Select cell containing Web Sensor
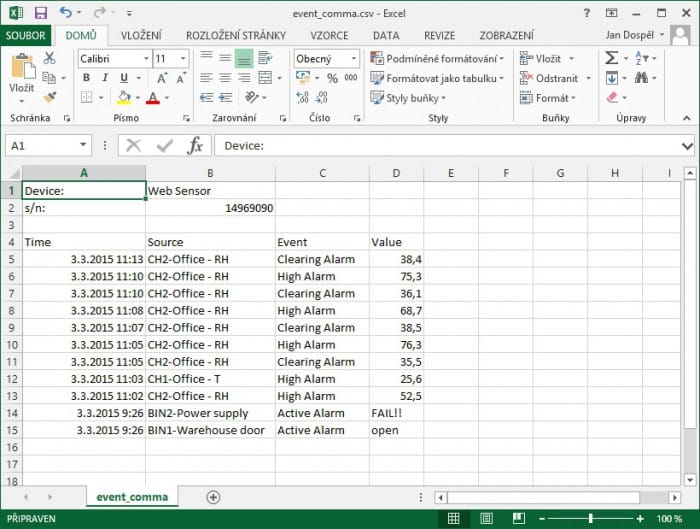This screenshot has height=529, width=700. tap(209, 190)
